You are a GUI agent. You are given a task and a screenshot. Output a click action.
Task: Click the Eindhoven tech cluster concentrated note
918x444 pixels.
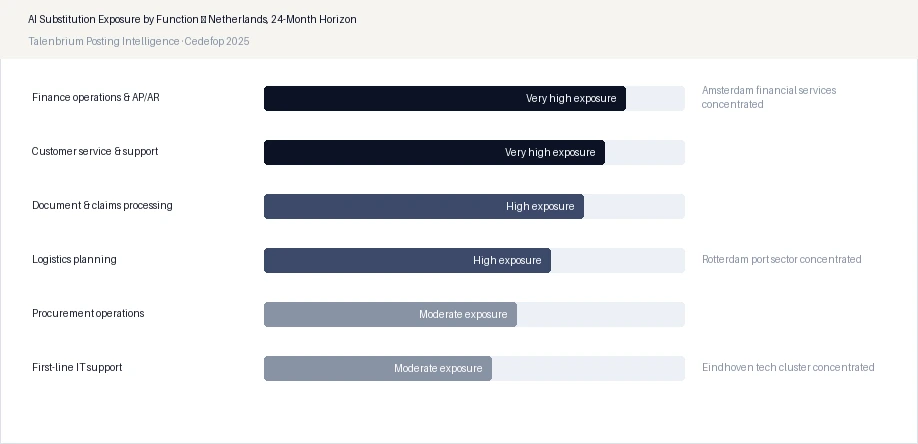[x=788, y=367]
